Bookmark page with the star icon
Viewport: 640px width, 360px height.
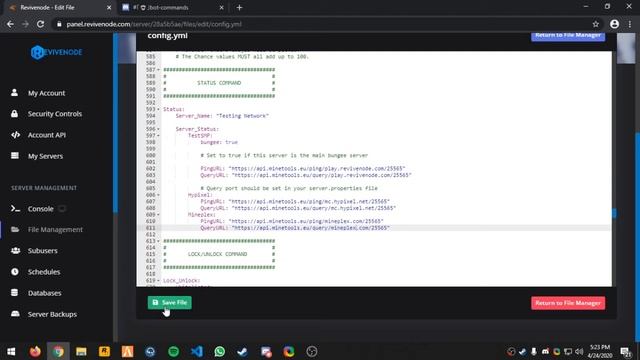[596, 24]
